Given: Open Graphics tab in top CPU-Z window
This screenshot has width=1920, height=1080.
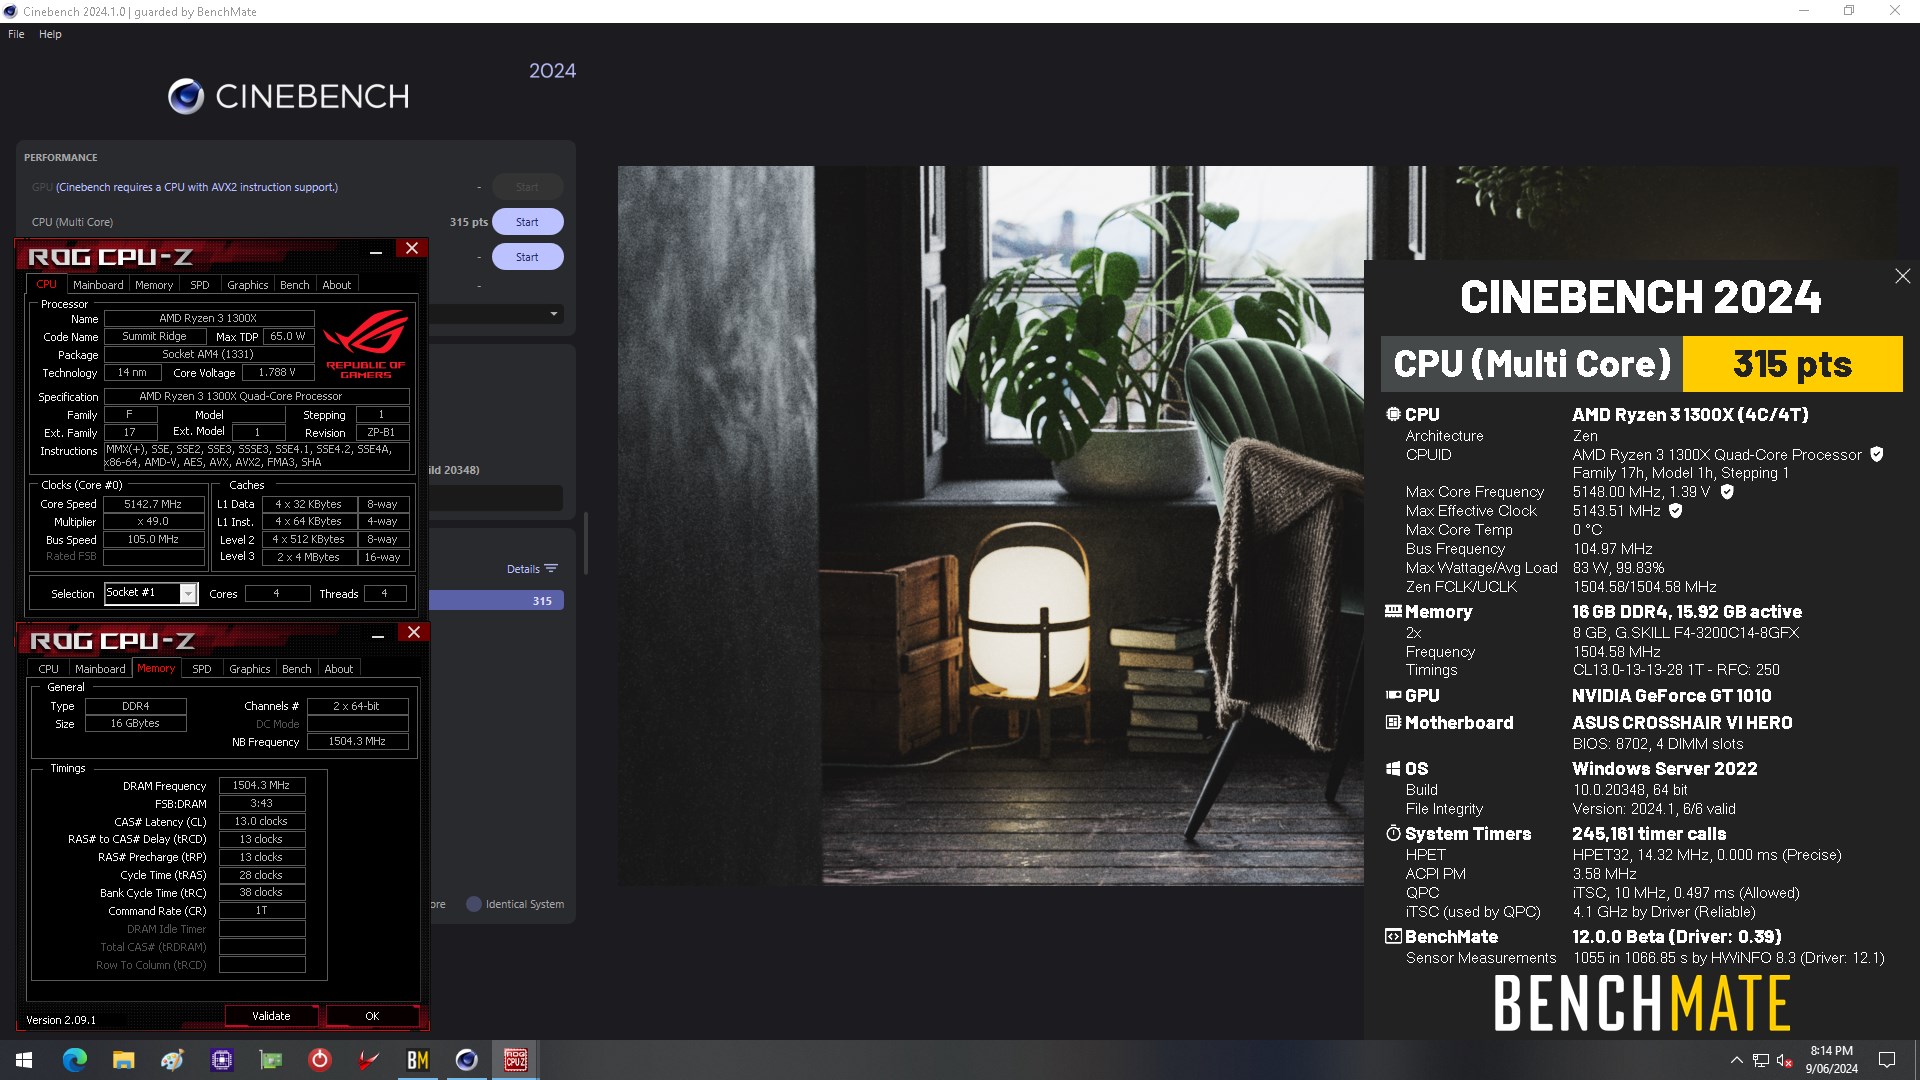Looking at the screenshot, I should point(247,285).
